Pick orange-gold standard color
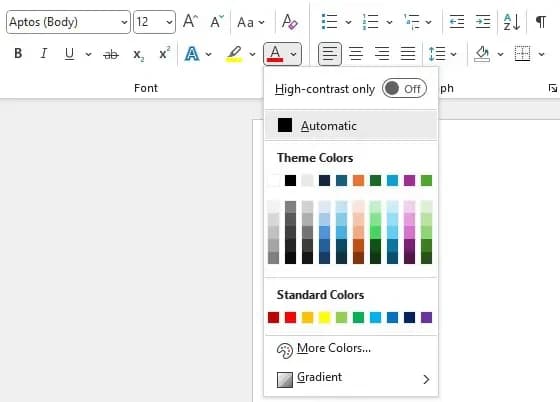Image resolution: width=560 pixels, height=402 pixels. (x=307, y=317)
